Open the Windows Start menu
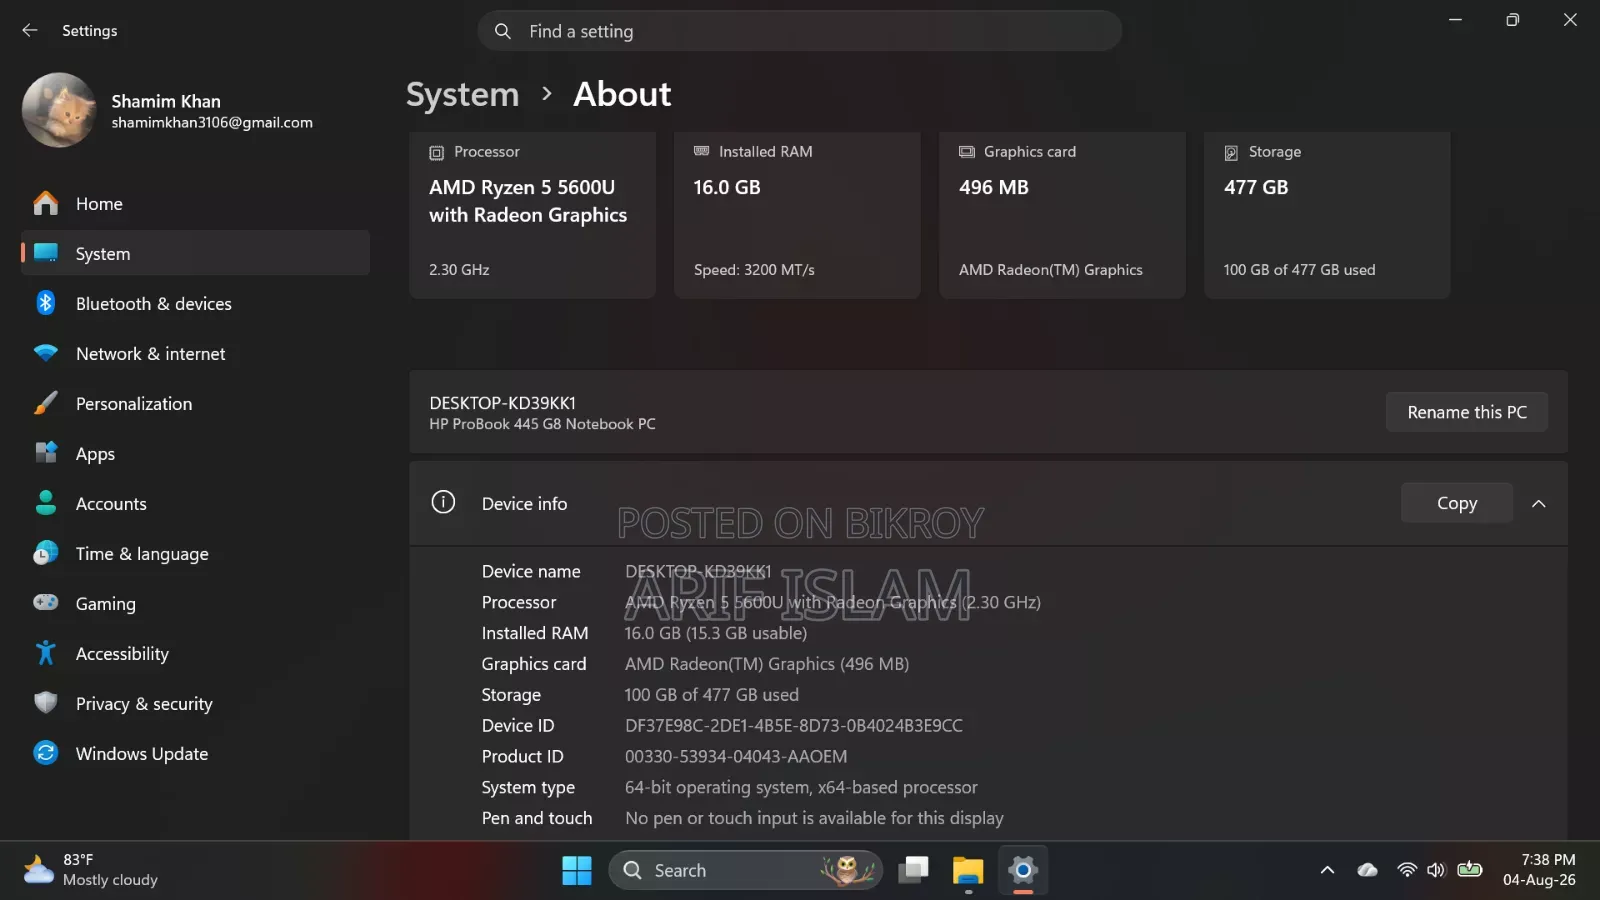 (x=577, y=870)
